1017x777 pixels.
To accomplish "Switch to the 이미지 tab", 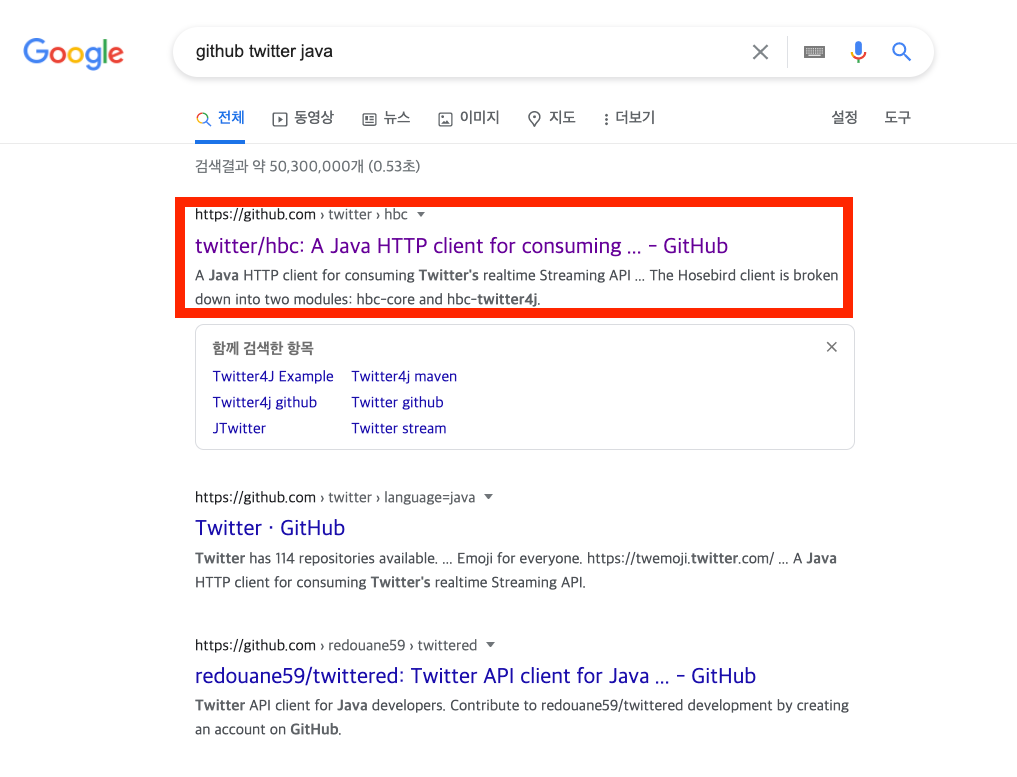I will coord(469,118).
